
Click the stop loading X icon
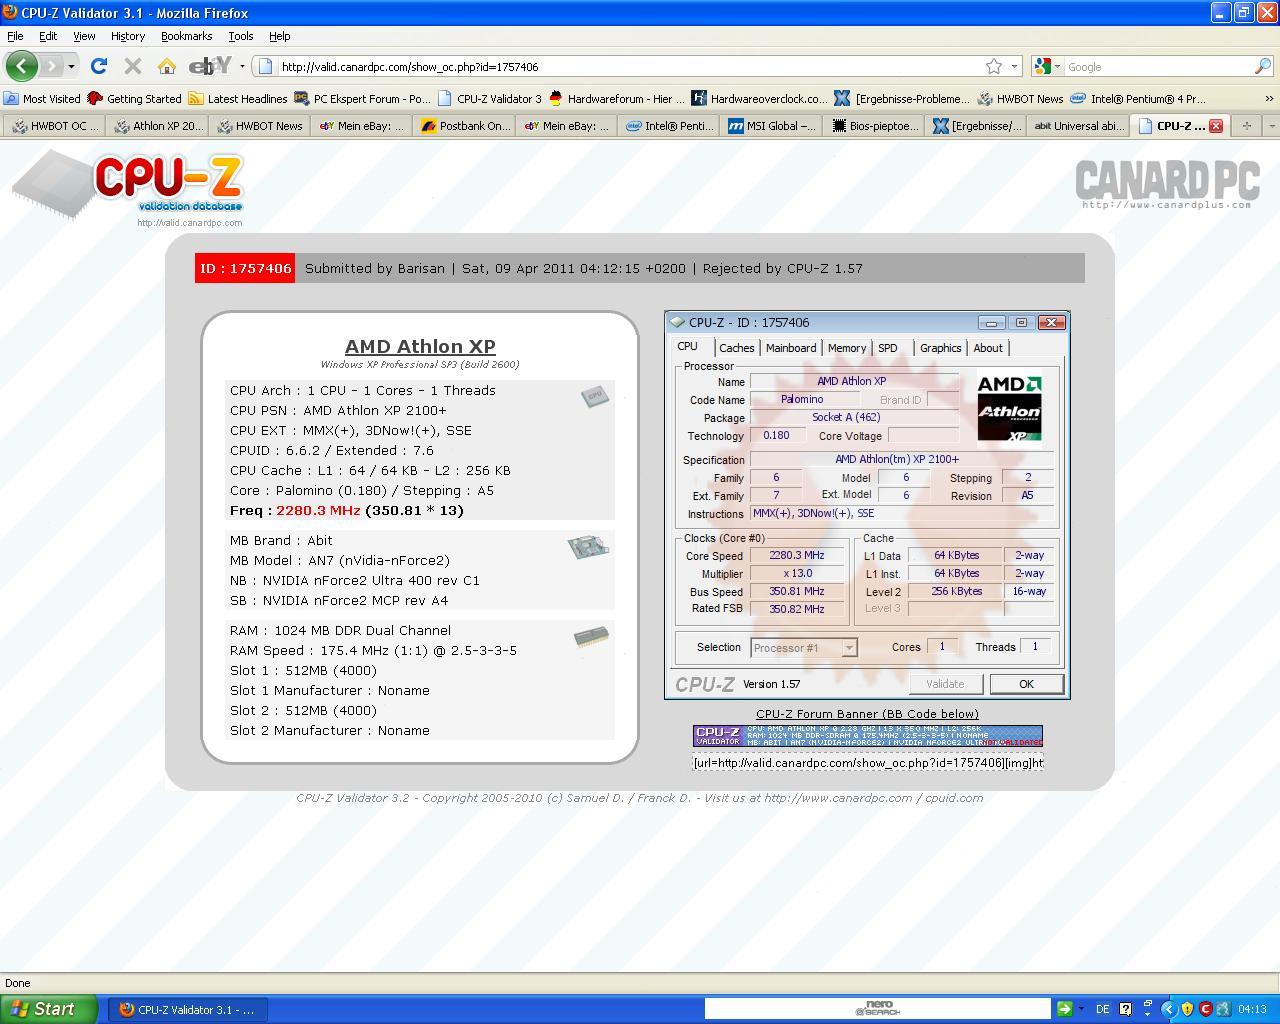point(132,66)
